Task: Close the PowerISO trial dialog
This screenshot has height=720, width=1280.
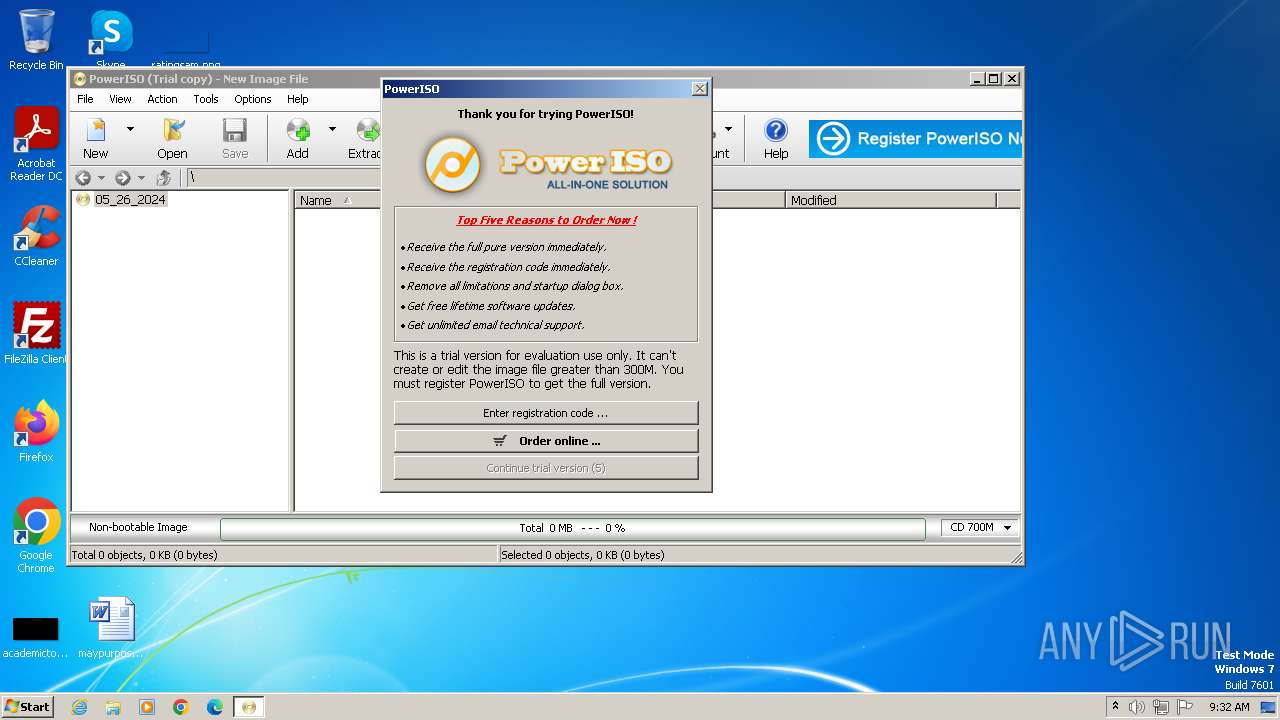Action: point(700,89)
